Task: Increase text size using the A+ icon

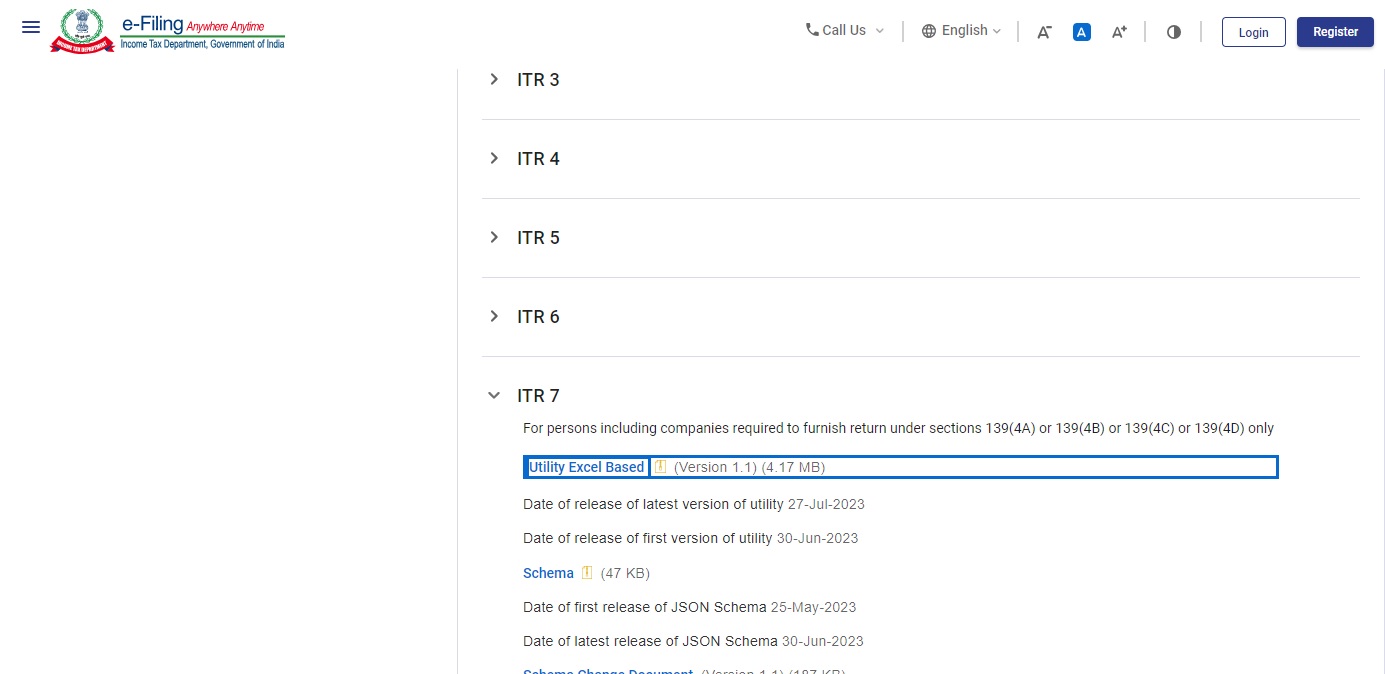Action: tap(1118, 31)
